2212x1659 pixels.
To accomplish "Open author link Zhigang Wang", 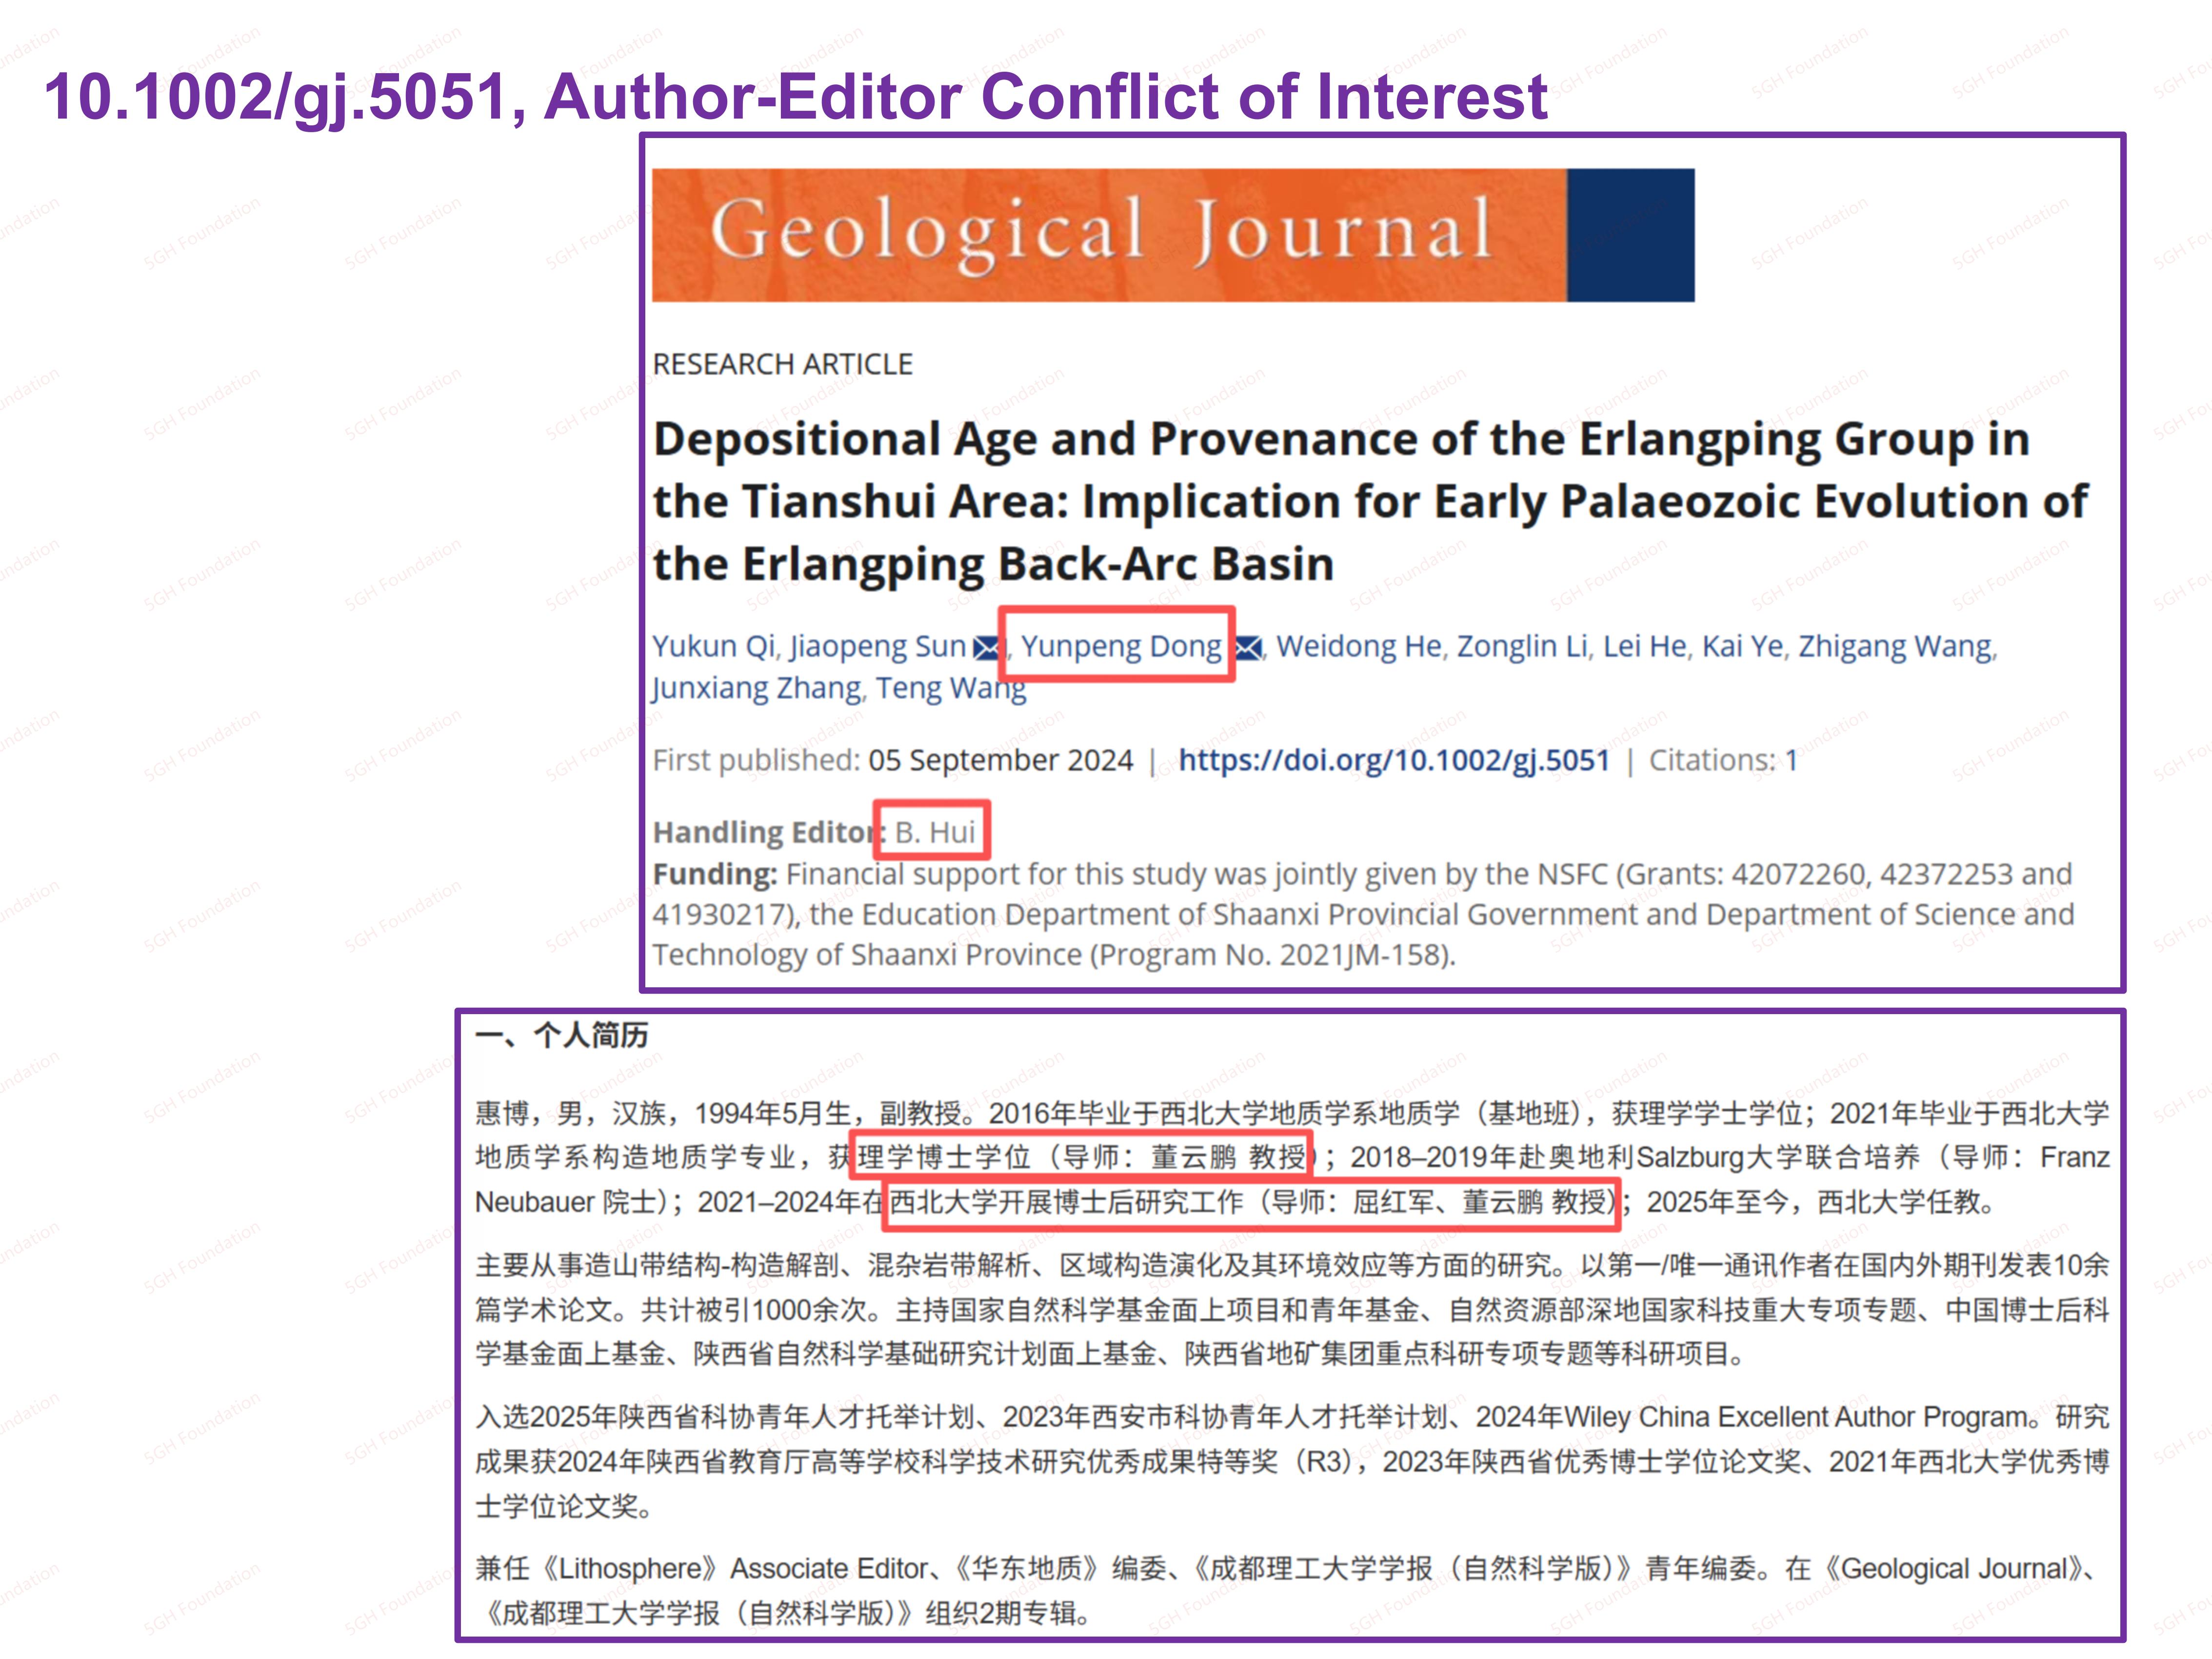I will pos(1895,646).
